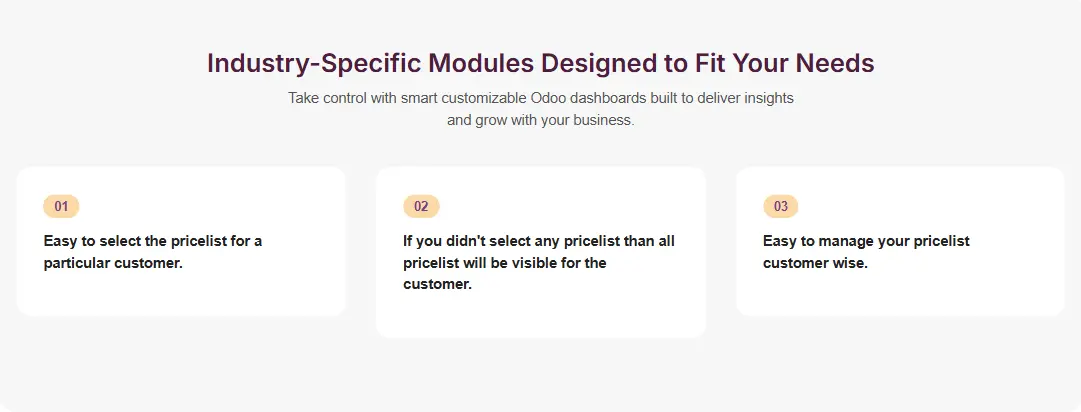The width and height of the screenshot is (1081, 412).
Task: Click the "customer wise." line in card 03
Action: coord(815,263)
